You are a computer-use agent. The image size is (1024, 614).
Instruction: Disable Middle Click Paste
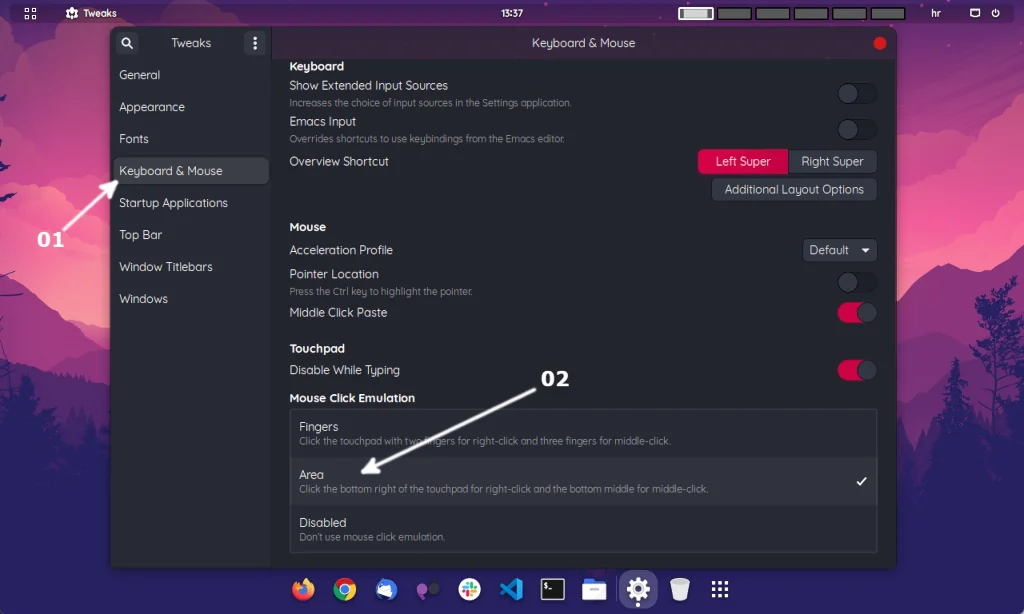click(x=856, y=313)
